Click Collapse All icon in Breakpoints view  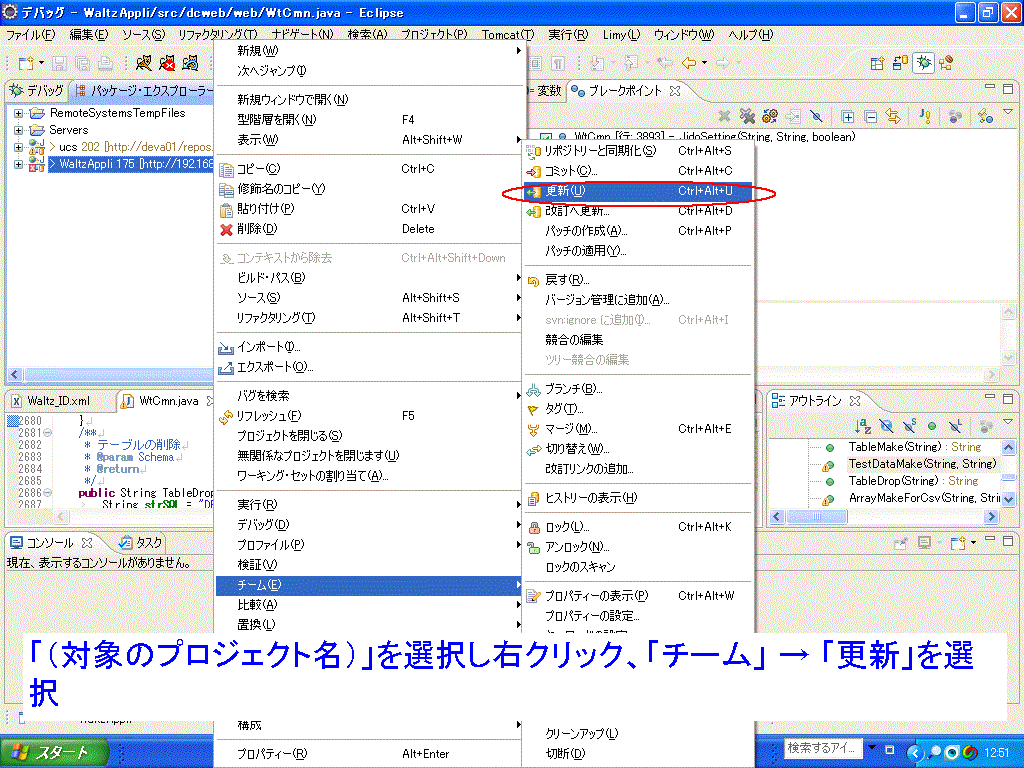click(870, 117)
